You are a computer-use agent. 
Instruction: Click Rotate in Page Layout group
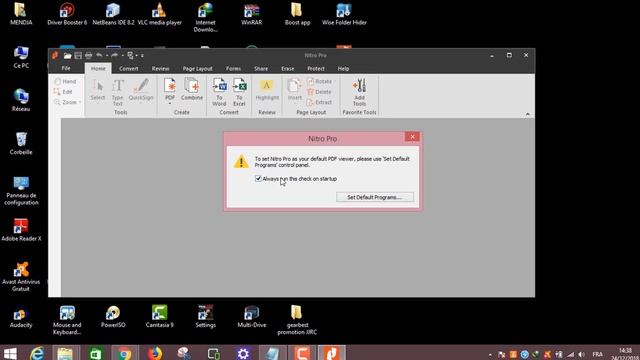click(320, 81)
